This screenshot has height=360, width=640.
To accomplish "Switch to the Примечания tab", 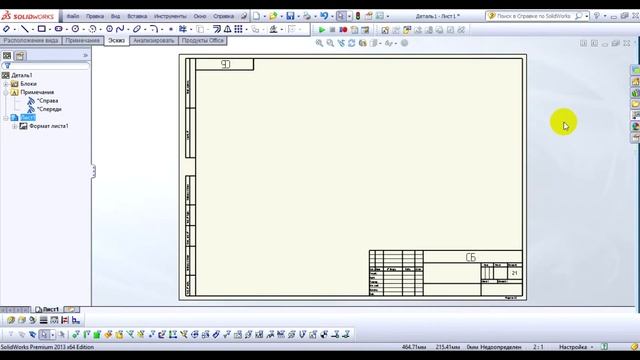I will coord(82,41).
